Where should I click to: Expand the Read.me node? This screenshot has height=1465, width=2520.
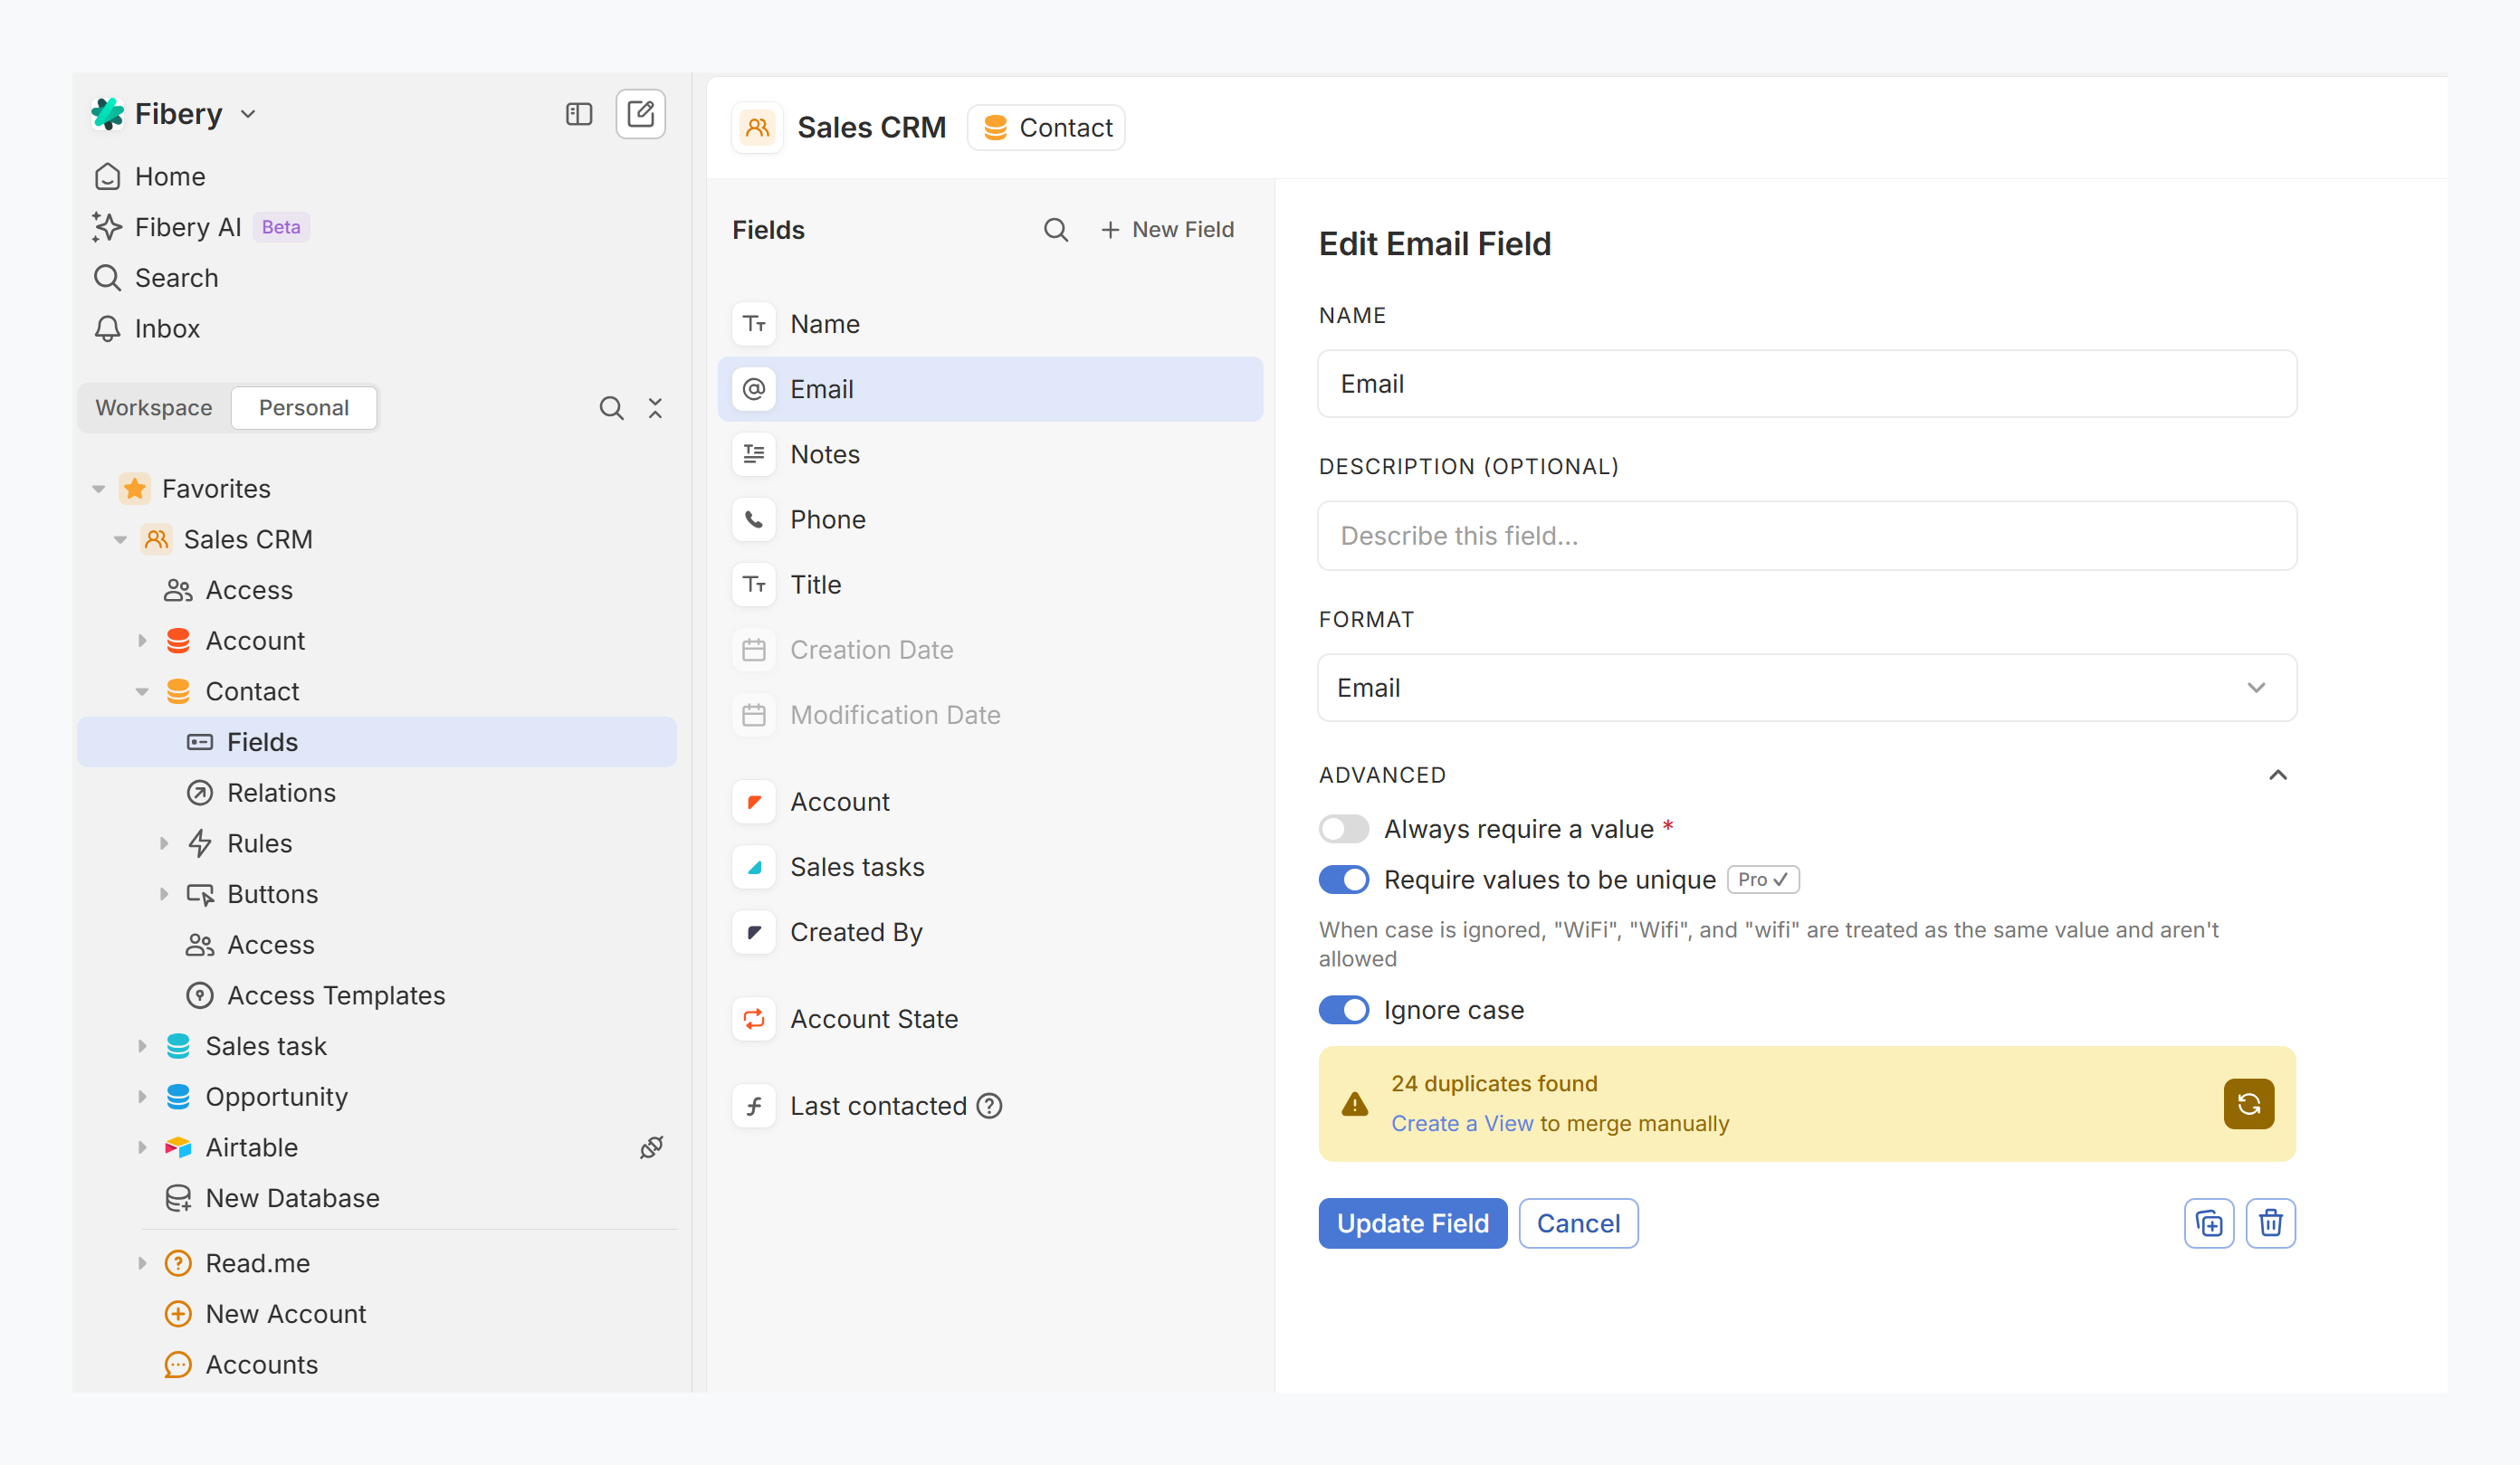[142, 1263]
